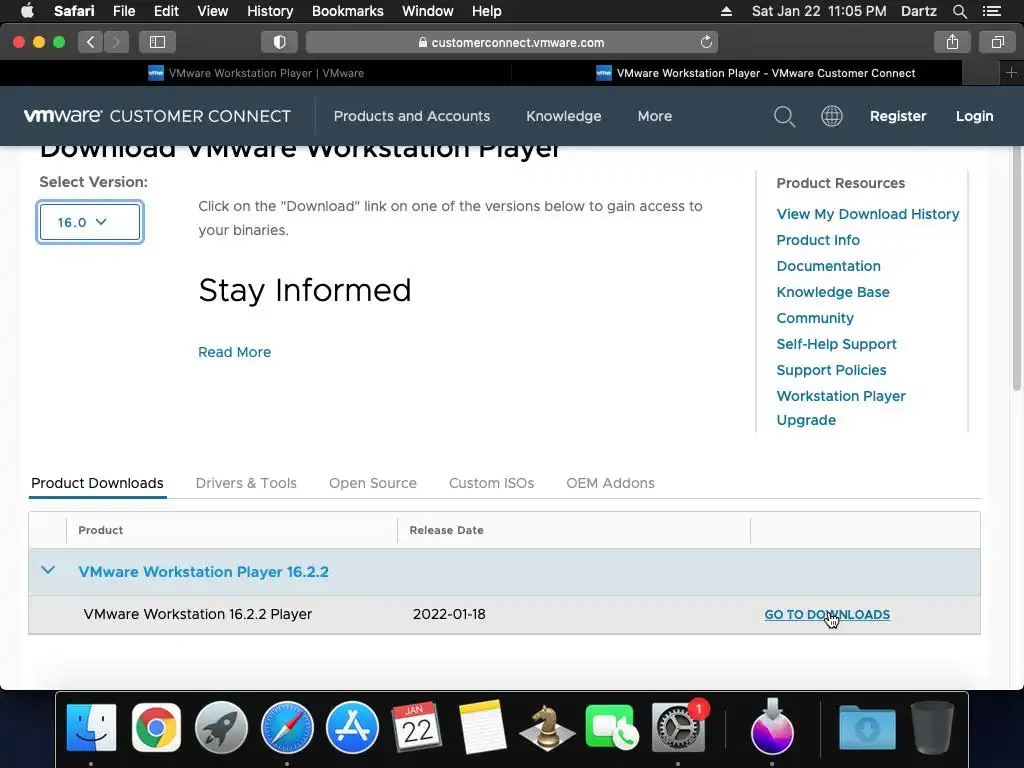
Task: Open the Self-Help Support link
Action: [x=836, y=344]
